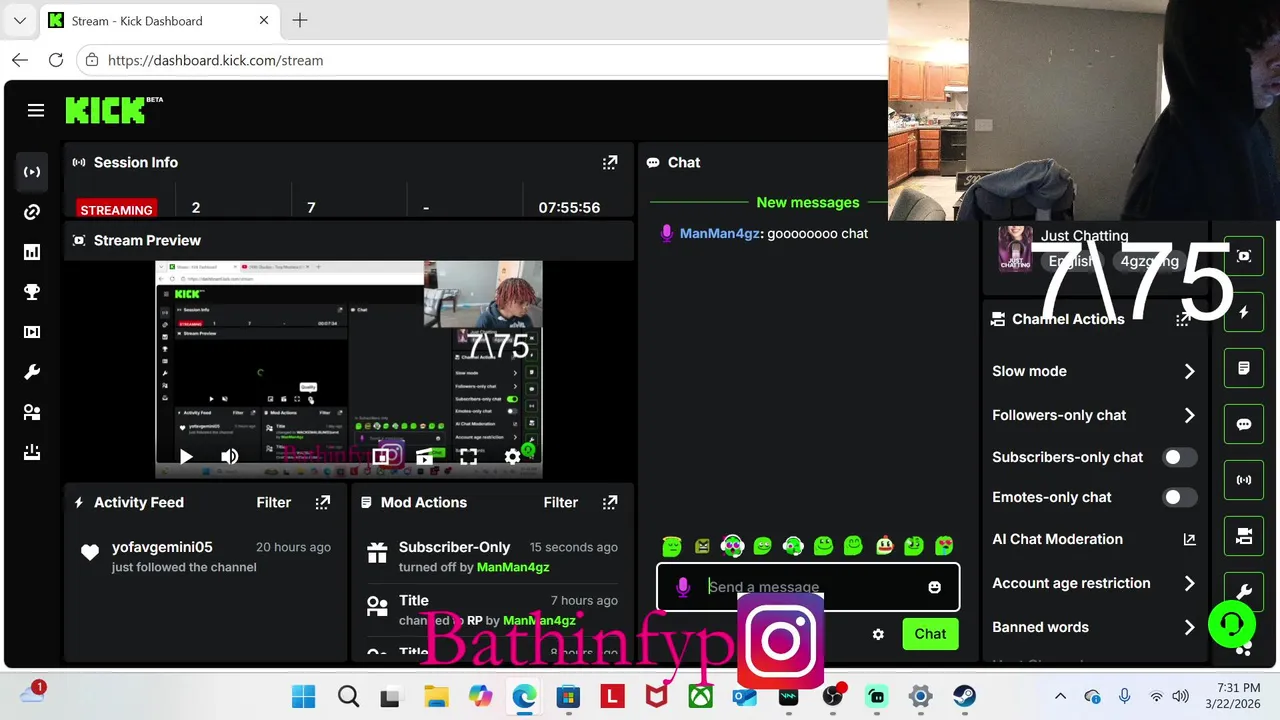Toggle the broadcast signal widget in rail
Image resolution: width=1280 pixels, height=720 pixels.
point(1244,480)
